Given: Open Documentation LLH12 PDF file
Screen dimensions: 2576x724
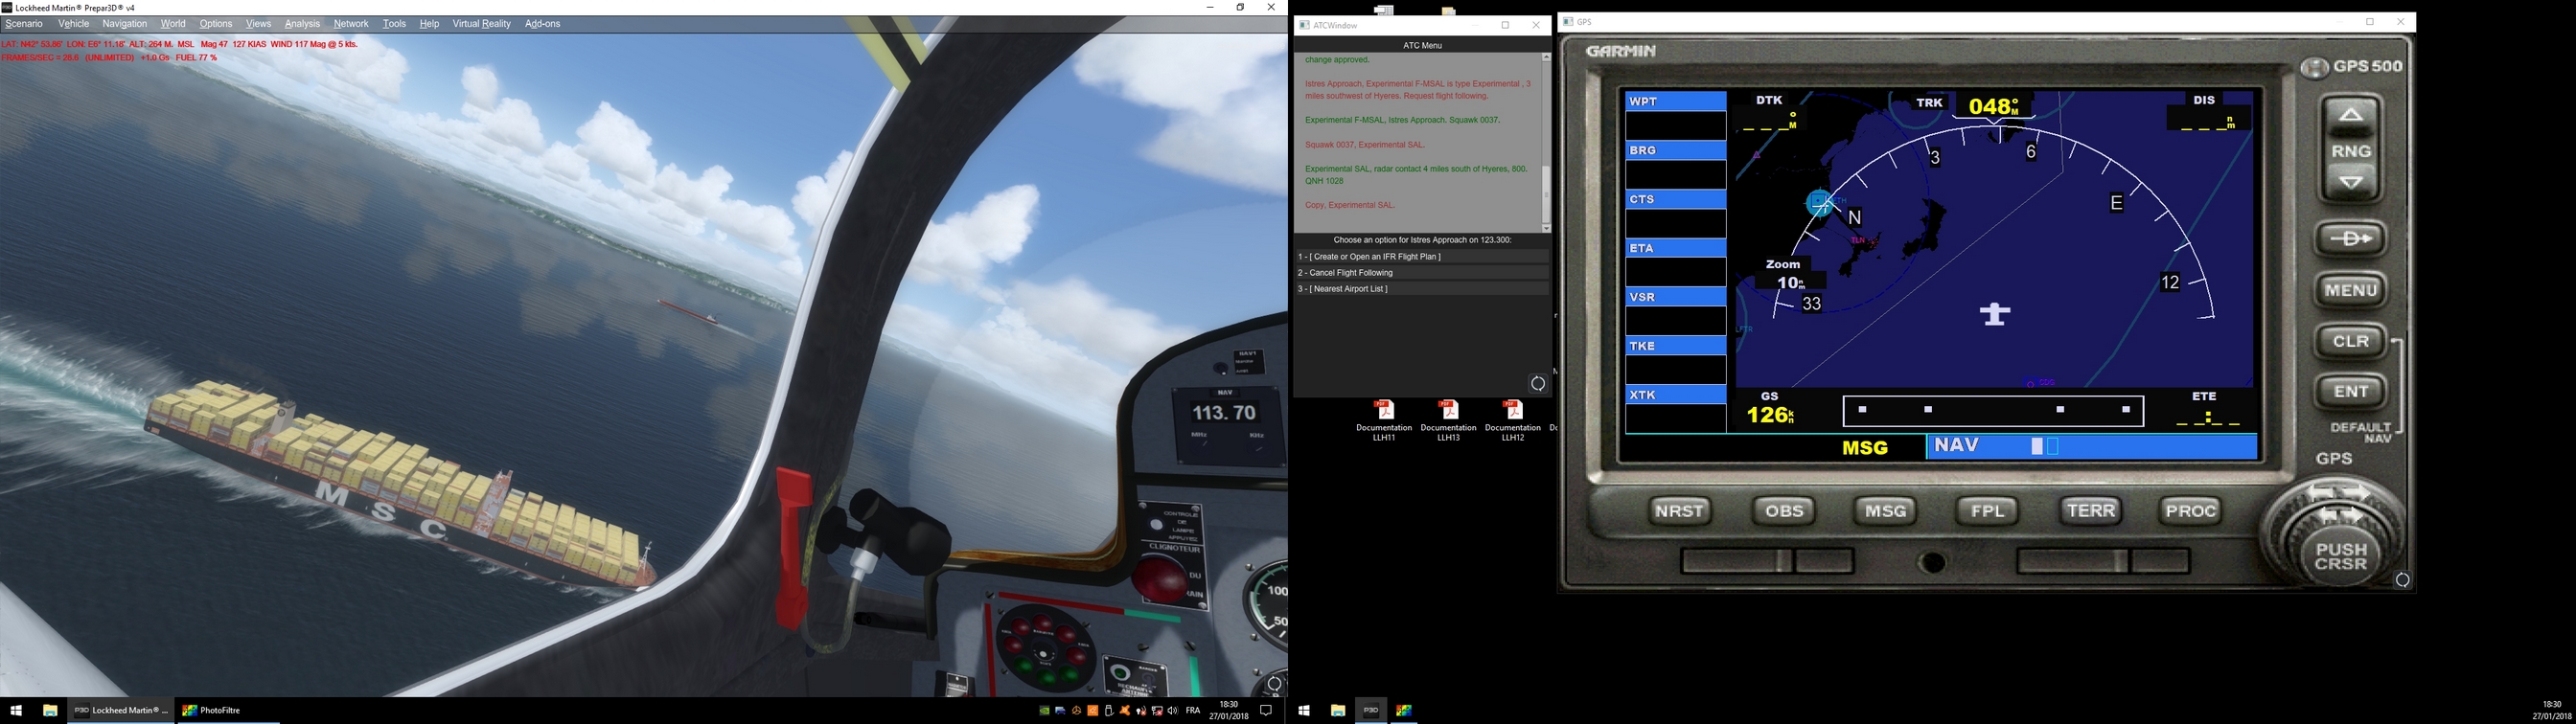Looking at the screenshot, I should pos(1513,421).
